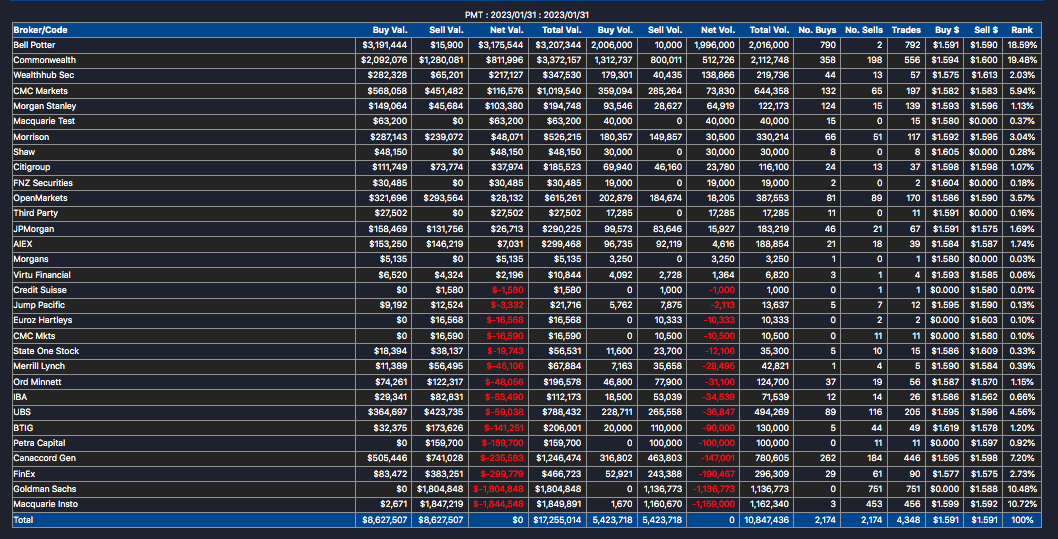The image size is (1058, 539).
Task: Select the OpenMarkets broker name
Action: (40, 198)
